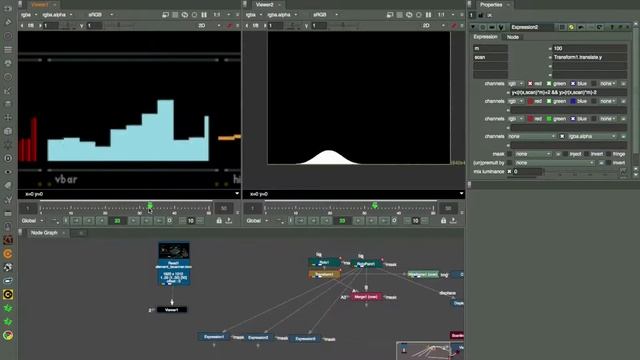Select the Expression3 node in graph
The height and width of the screenshot is (360, 640).
305,339
